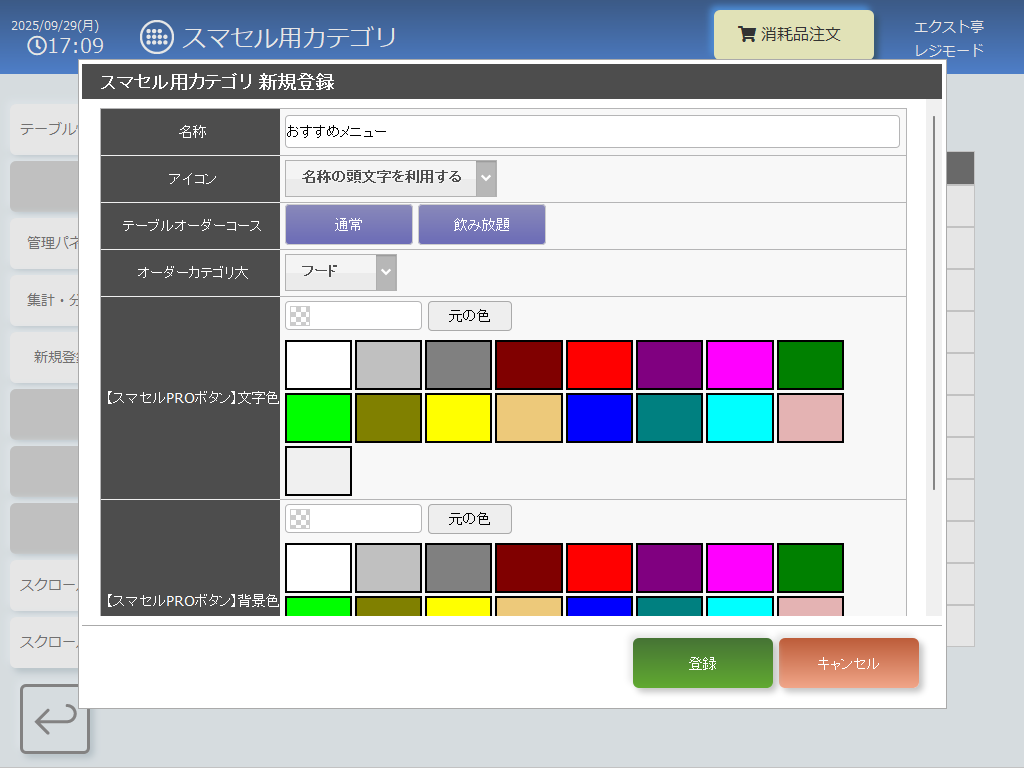Select the red text color swatch
The image size is (1024, 768).
tap(599, 365)
